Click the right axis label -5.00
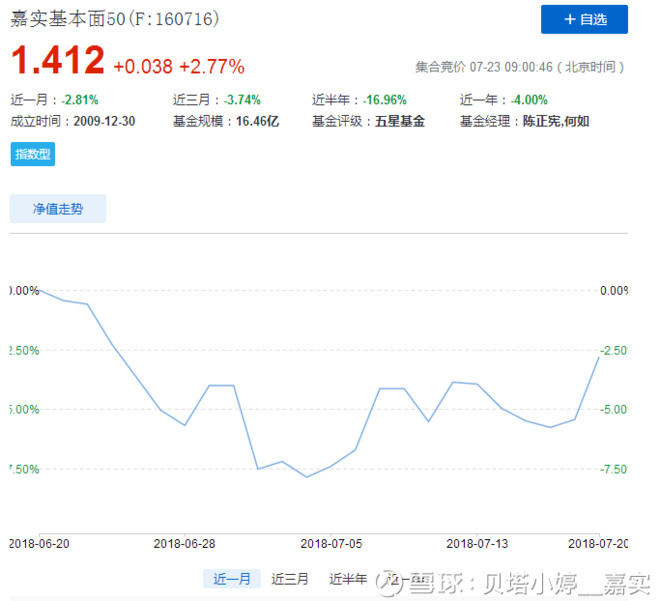Viewport: 660px width, 601px height. (613, 409)
